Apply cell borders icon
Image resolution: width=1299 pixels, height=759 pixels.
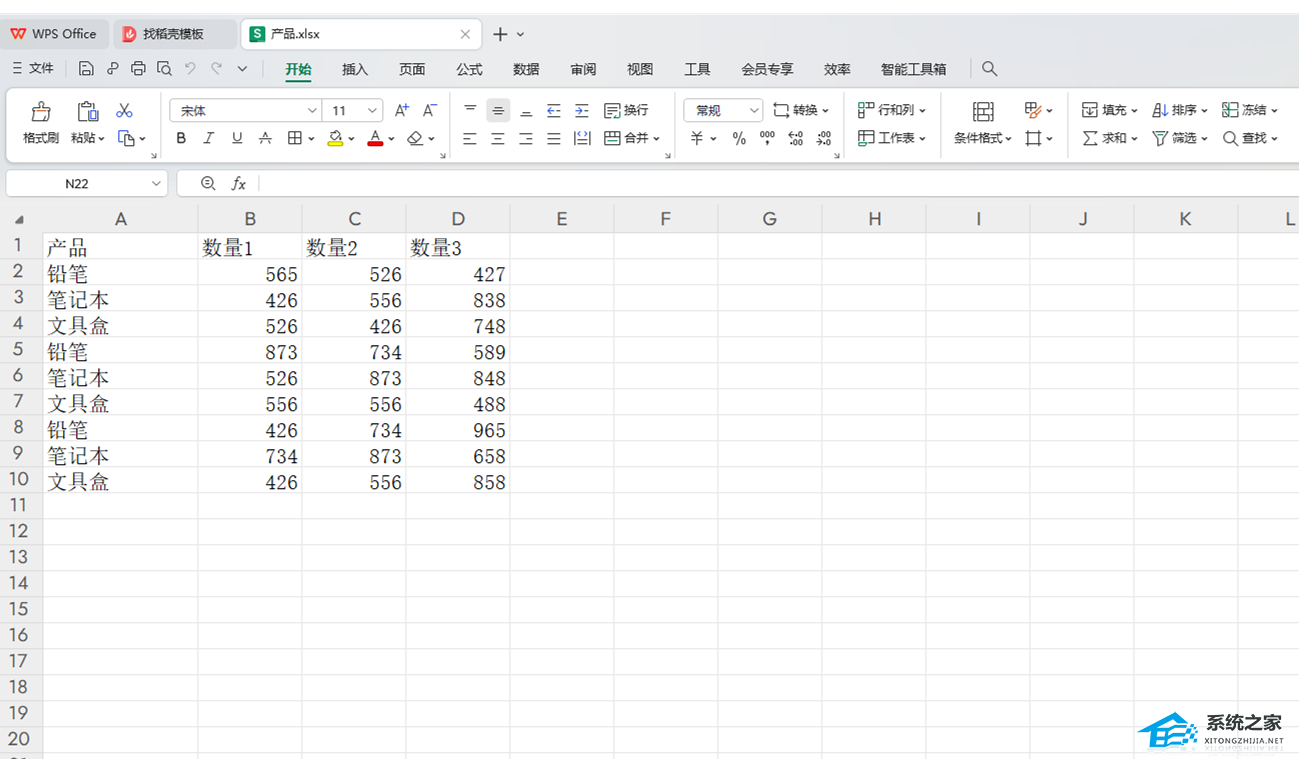point(295,138)
